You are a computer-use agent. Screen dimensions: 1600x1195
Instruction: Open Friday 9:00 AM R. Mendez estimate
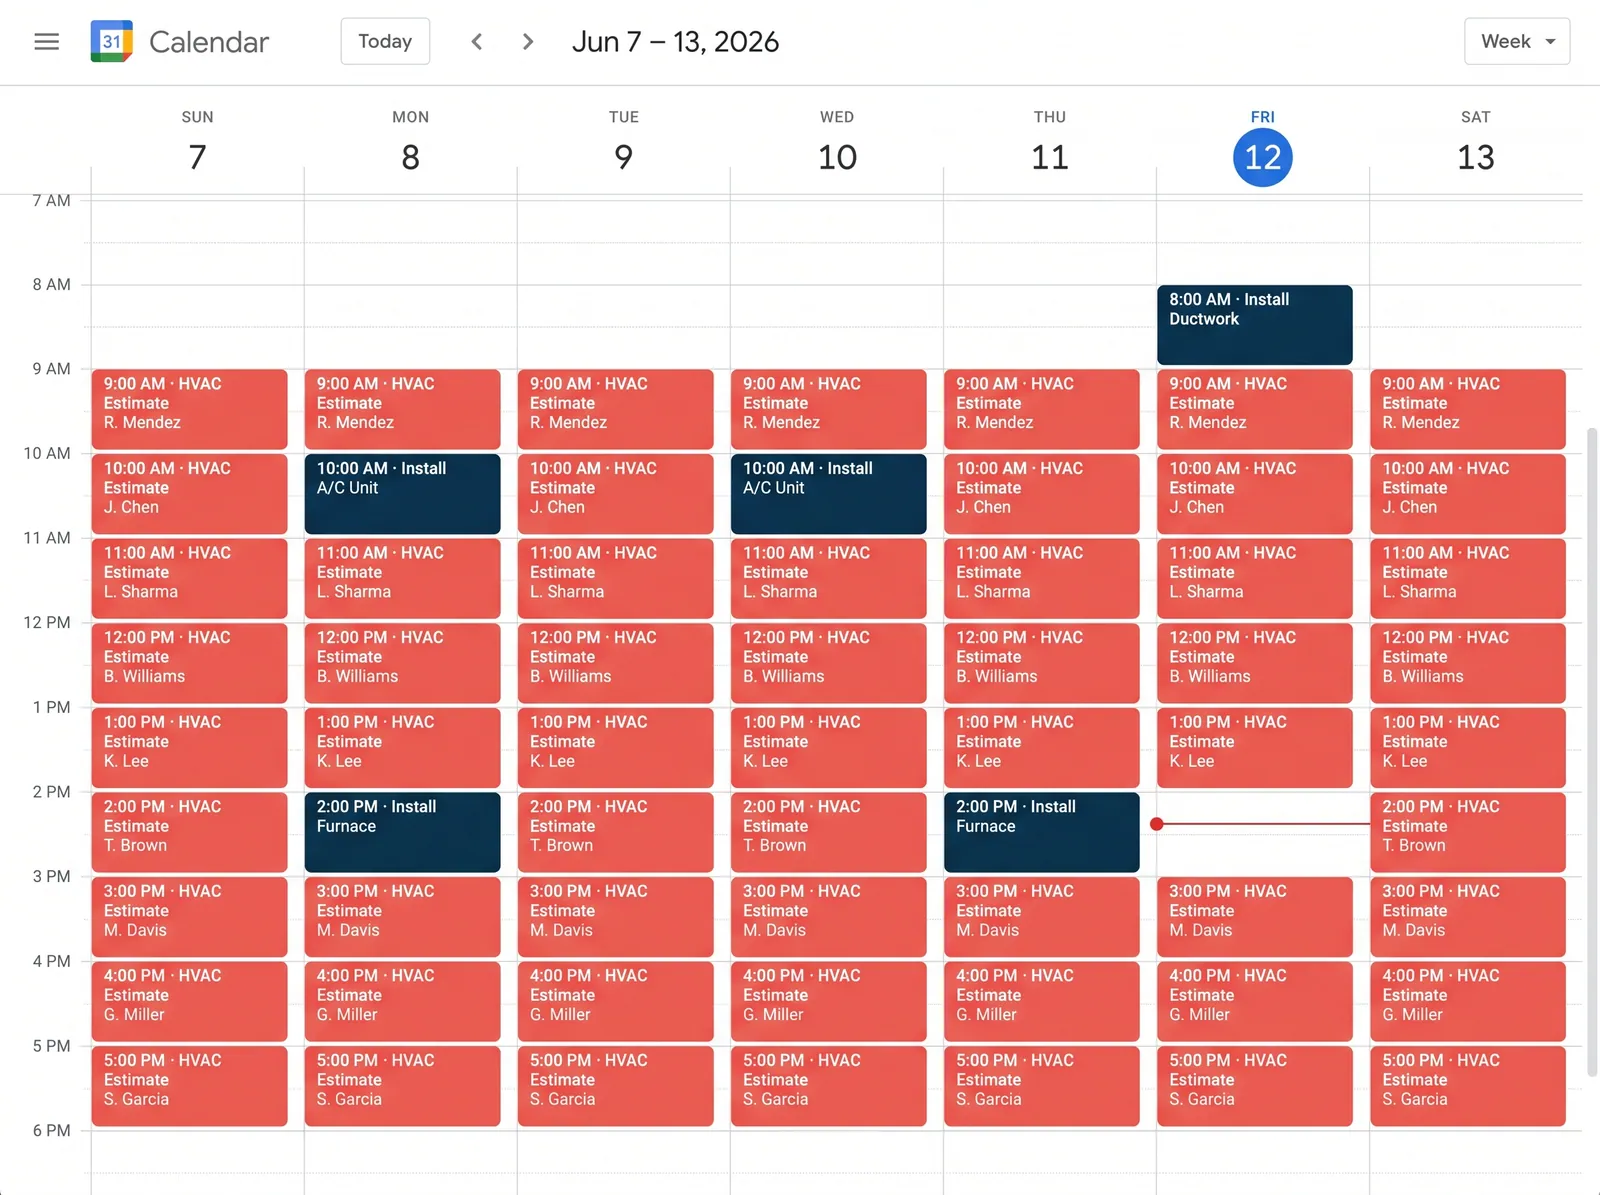[x=1255, y=409]
